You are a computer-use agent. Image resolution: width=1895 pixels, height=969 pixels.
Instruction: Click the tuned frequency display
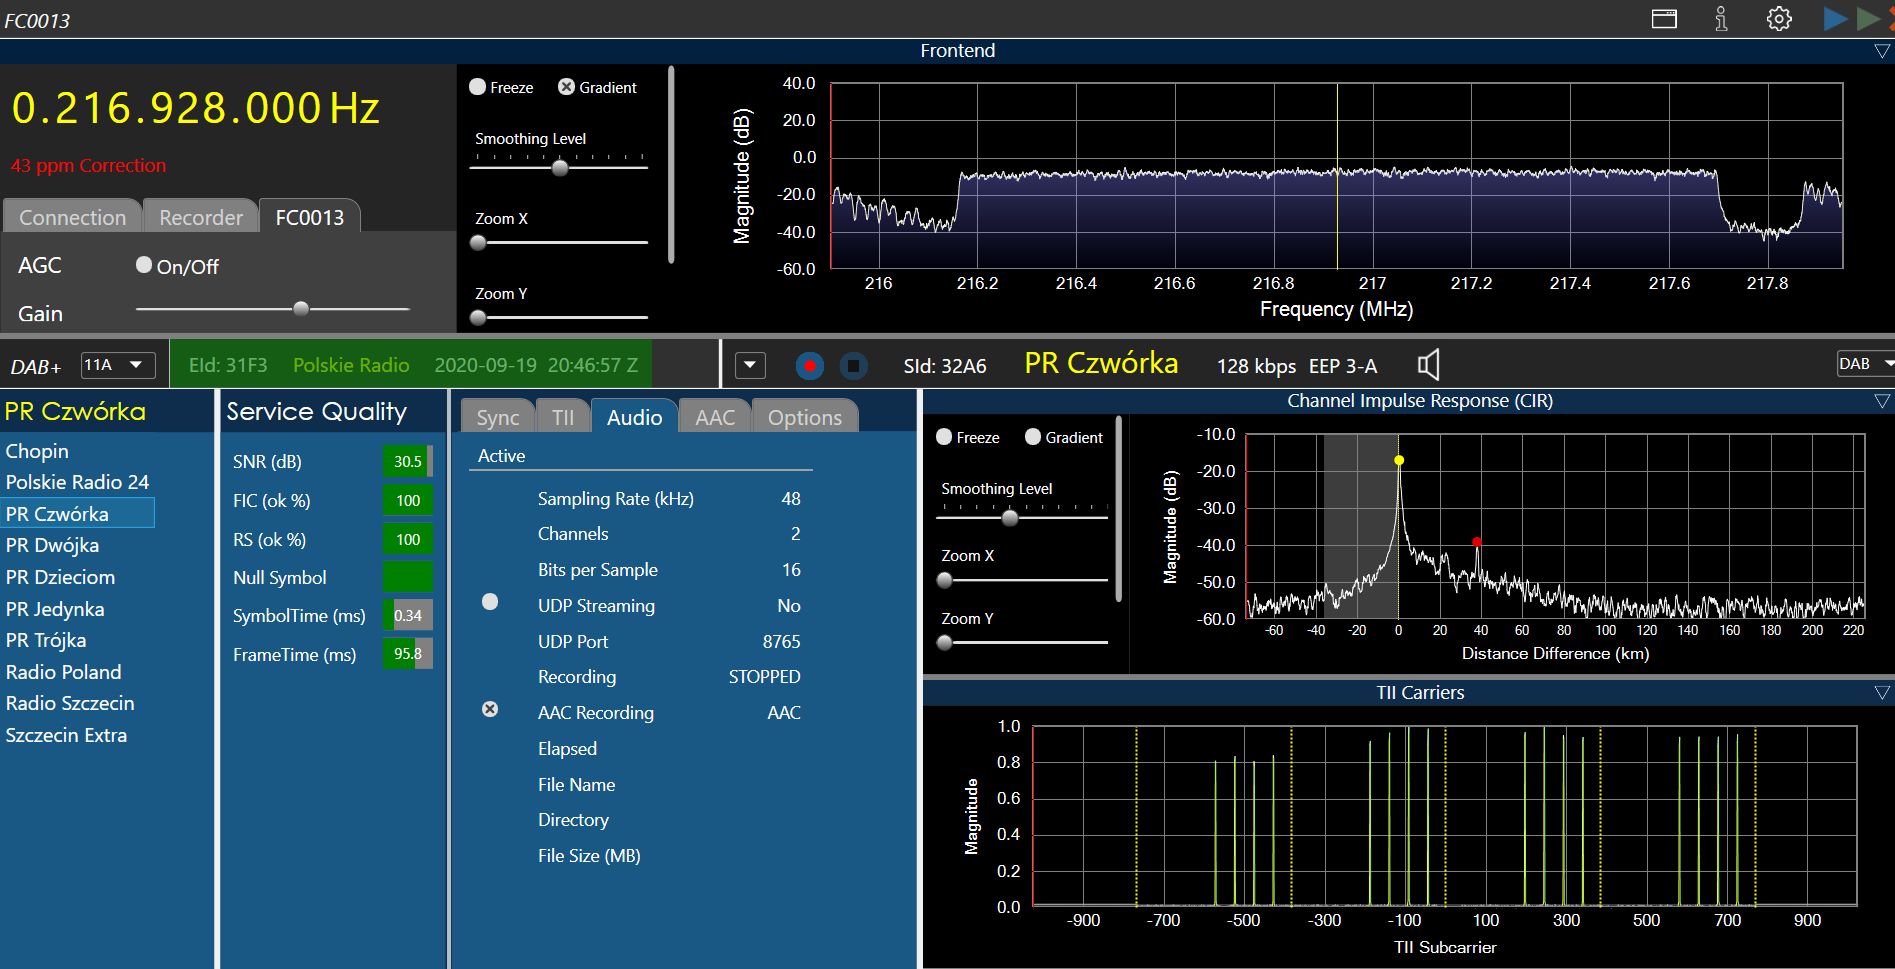point(196,108)
